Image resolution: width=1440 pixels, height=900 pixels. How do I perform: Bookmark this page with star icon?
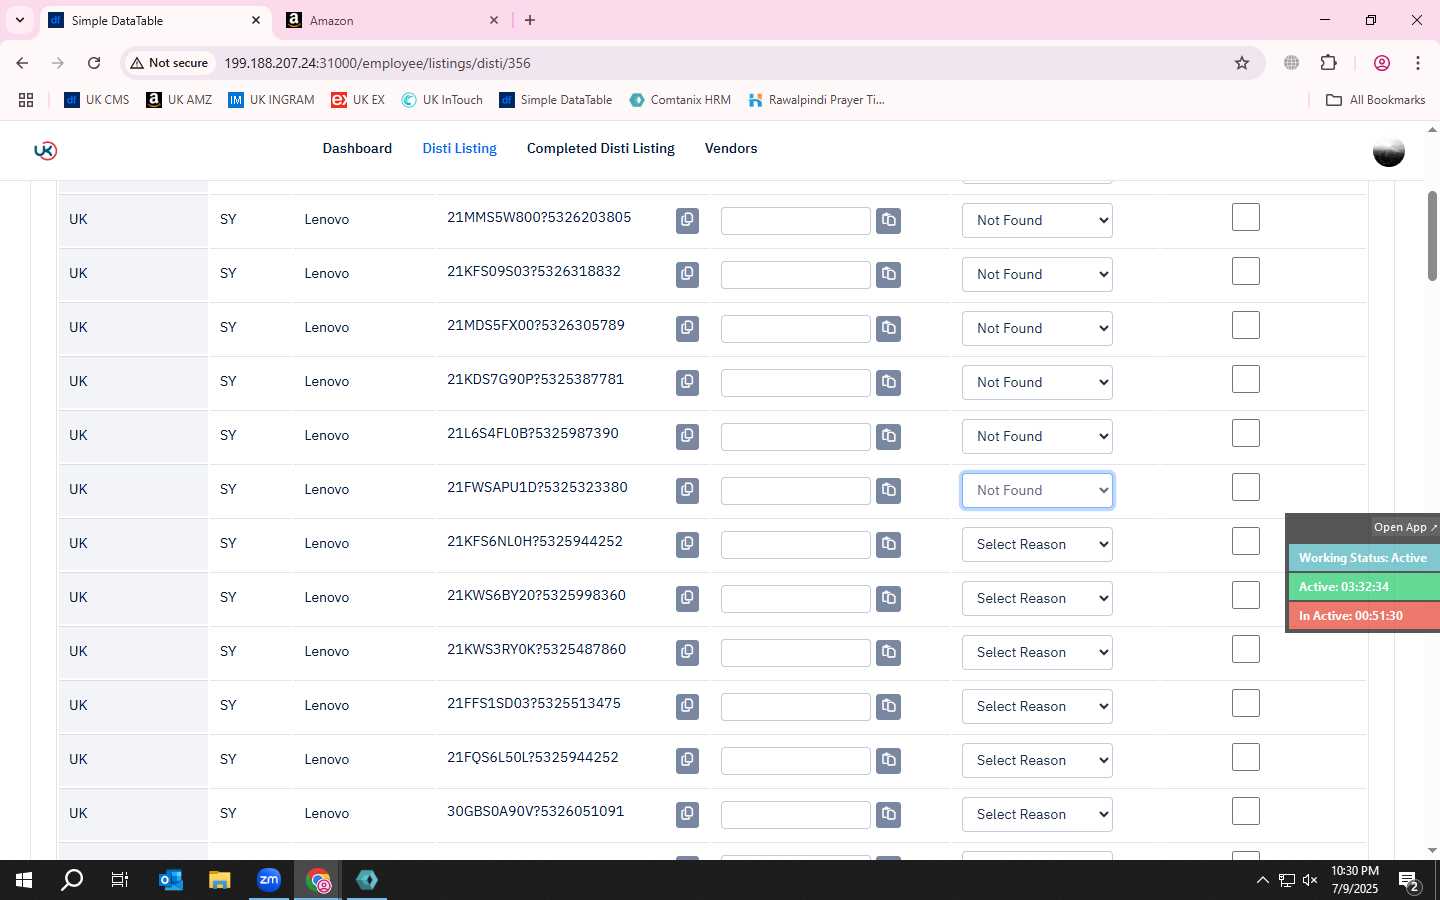tap(1242, 63)
